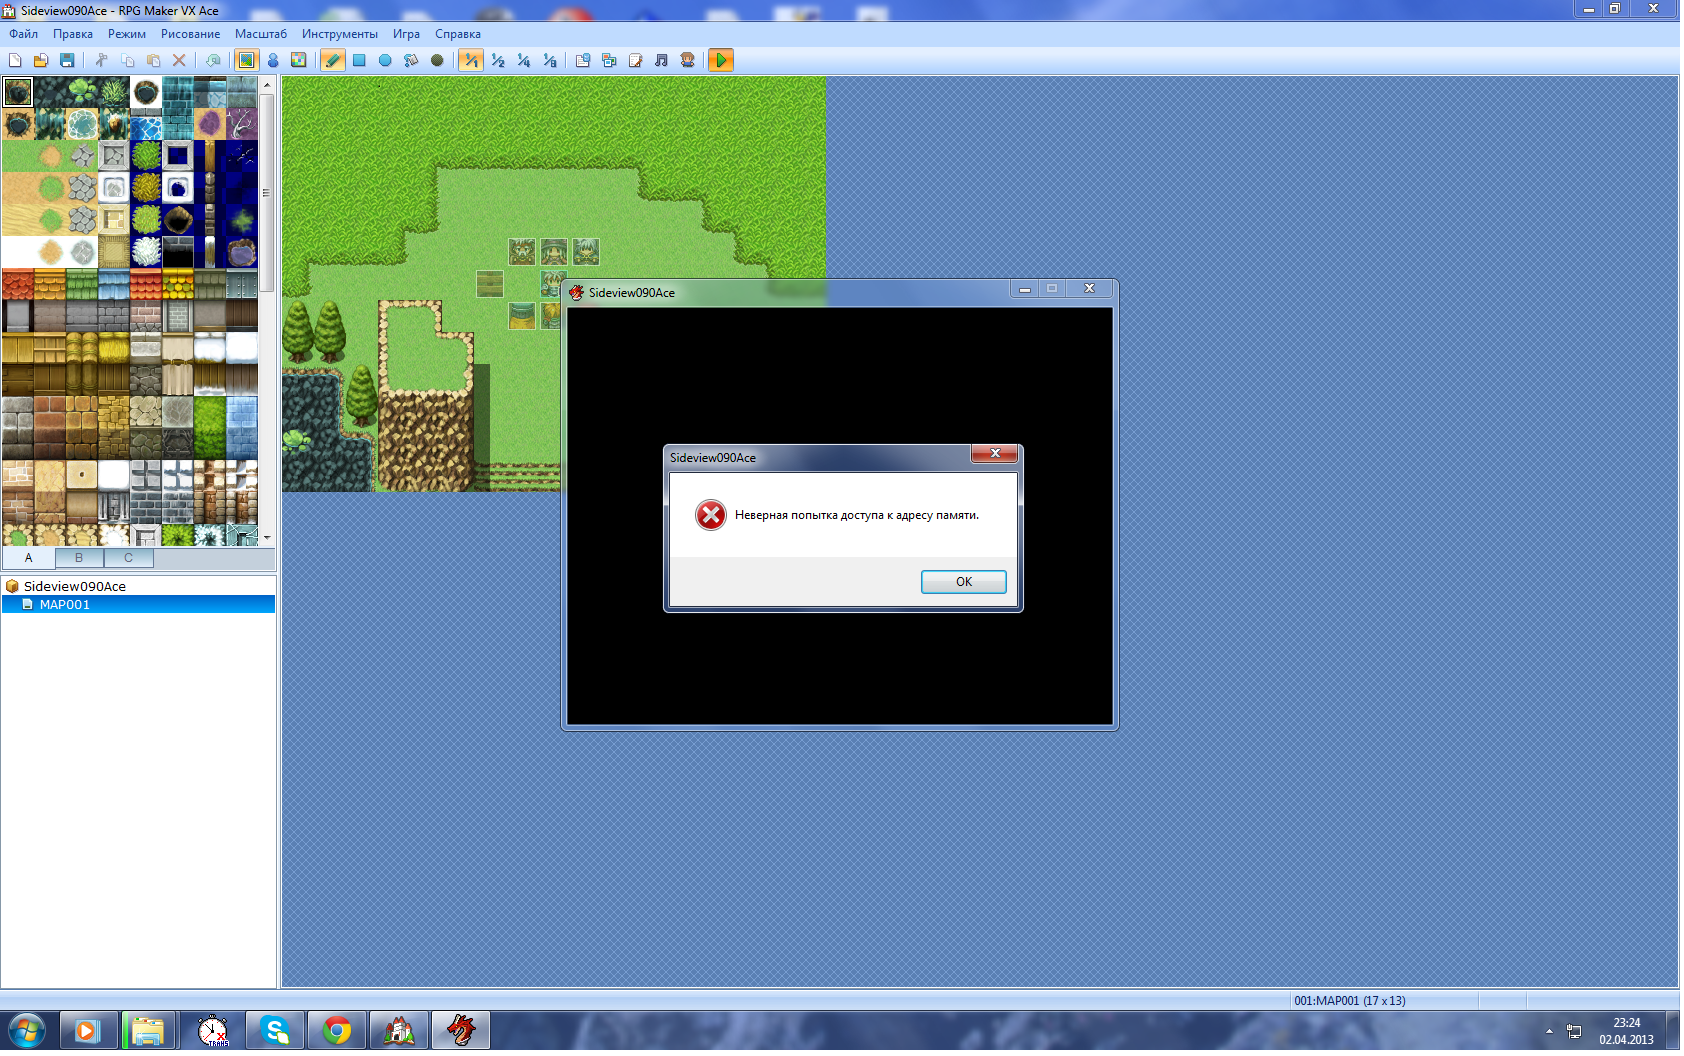Switch to Event editing mode
Screen dimensions: 1684x1056
[x=272, y=61]
